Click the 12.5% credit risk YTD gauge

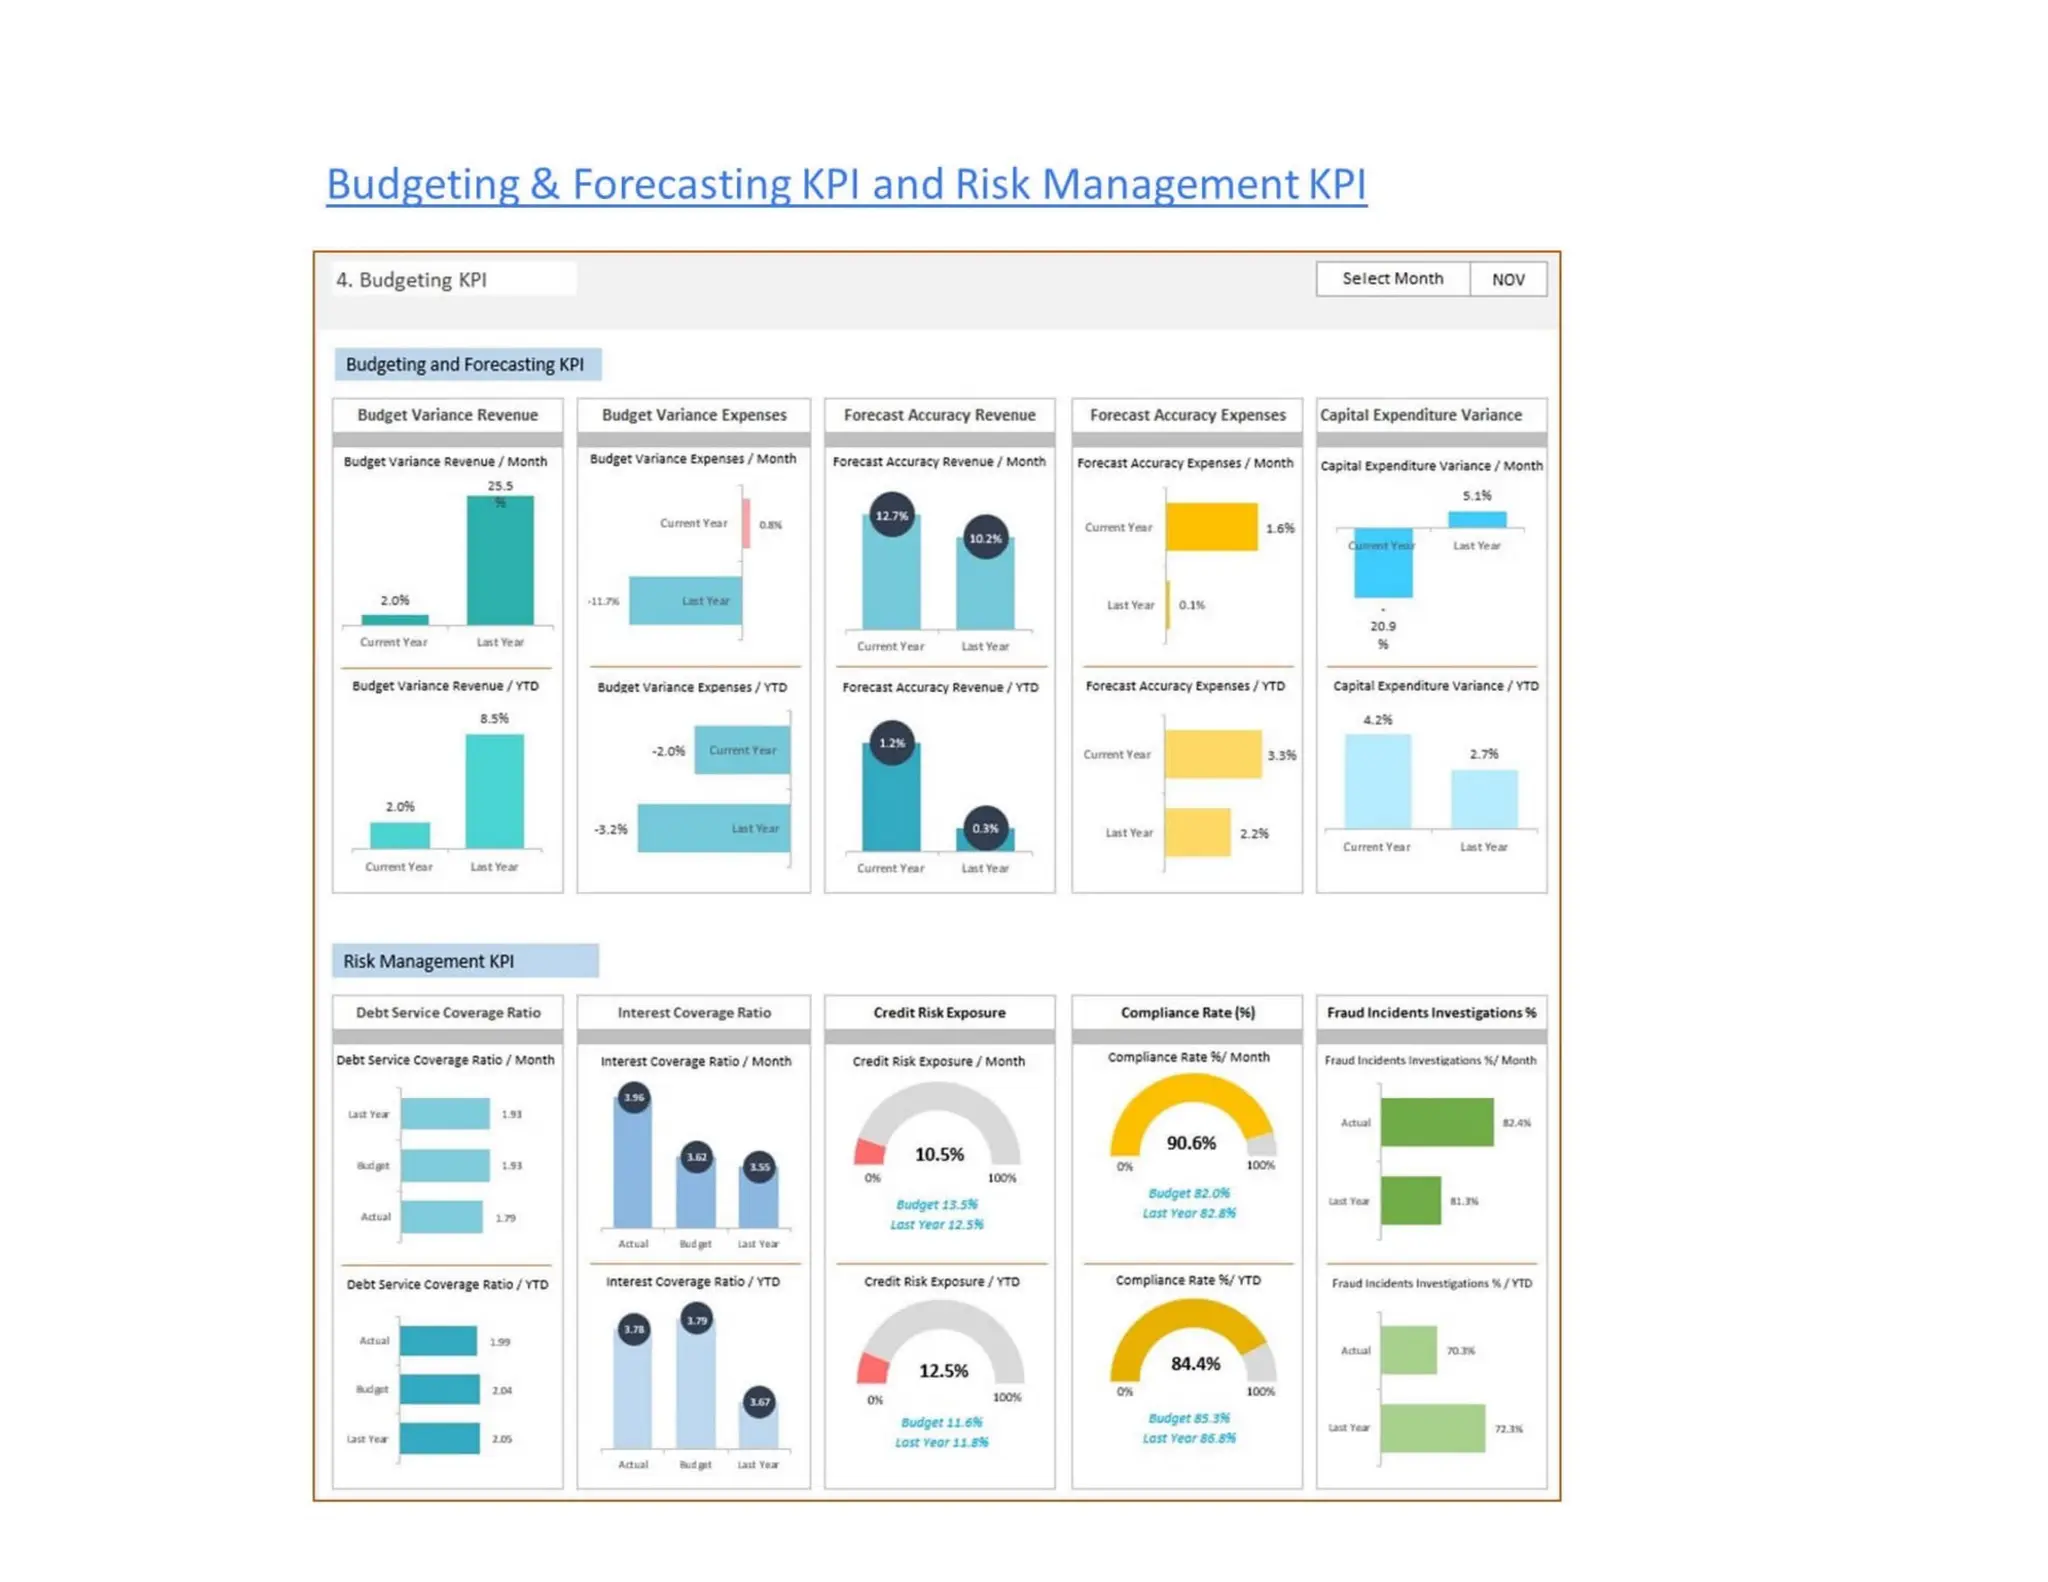pos(941,1343)
